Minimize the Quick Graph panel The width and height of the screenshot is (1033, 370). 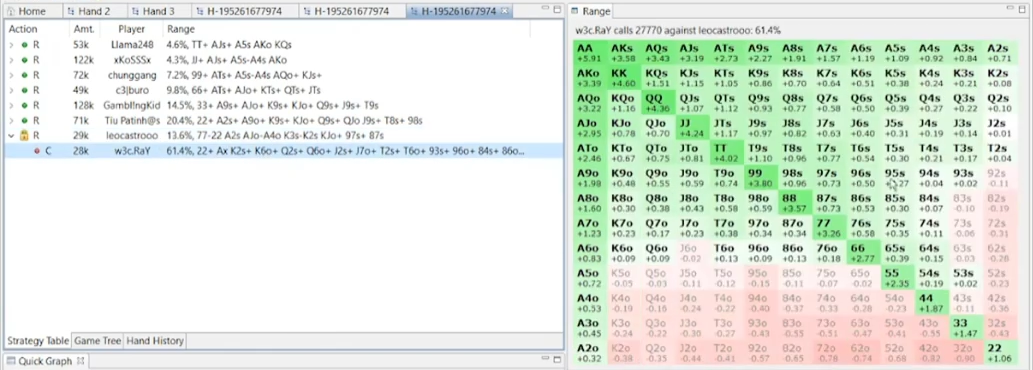pos(544,359)
